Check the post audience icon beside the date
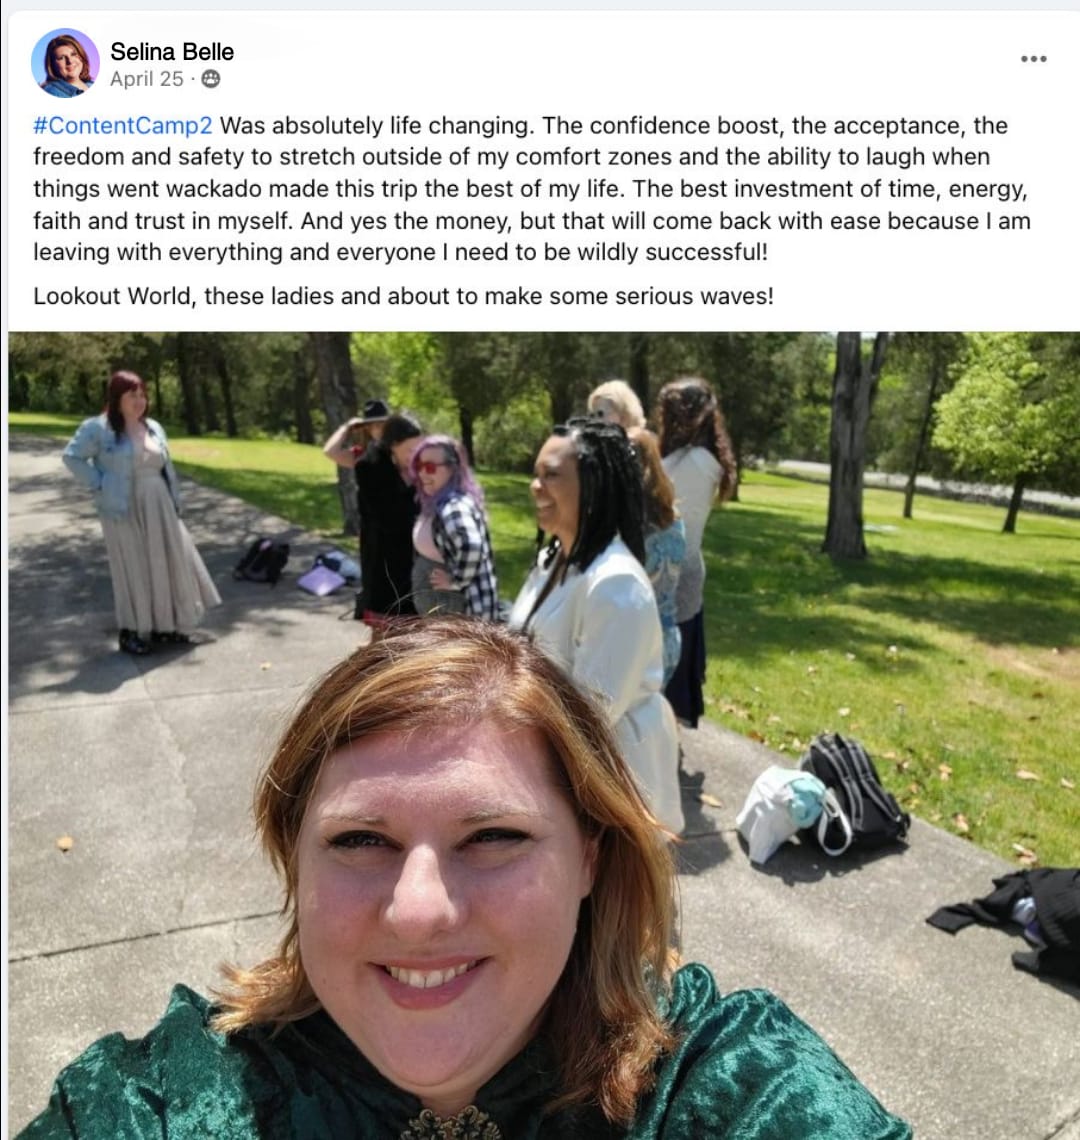Image resolution: width=1080 pixels, height=1140 pixels. point(211,79)
